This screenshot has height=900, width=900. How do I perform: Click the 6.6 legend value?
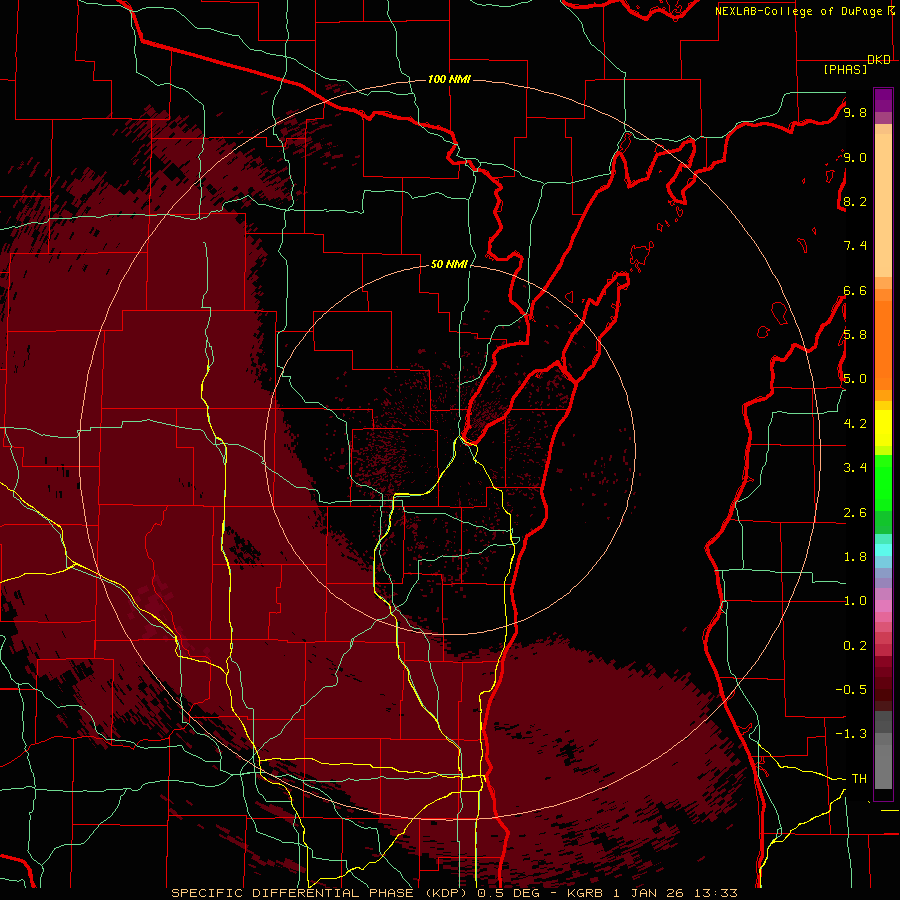855,290
